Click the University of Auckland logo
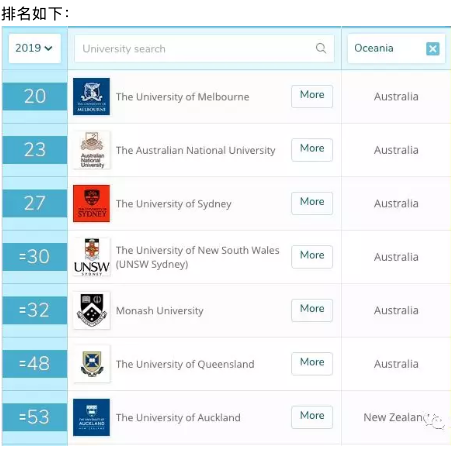The height and width of the screenshot is (449, 451). [91, 417]
